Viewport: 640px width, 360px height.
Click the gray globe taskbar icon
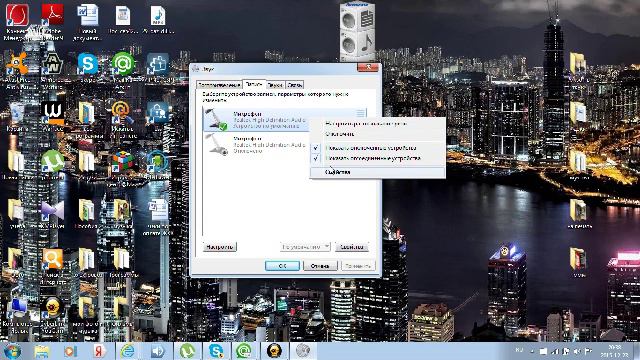pos(303,351)
